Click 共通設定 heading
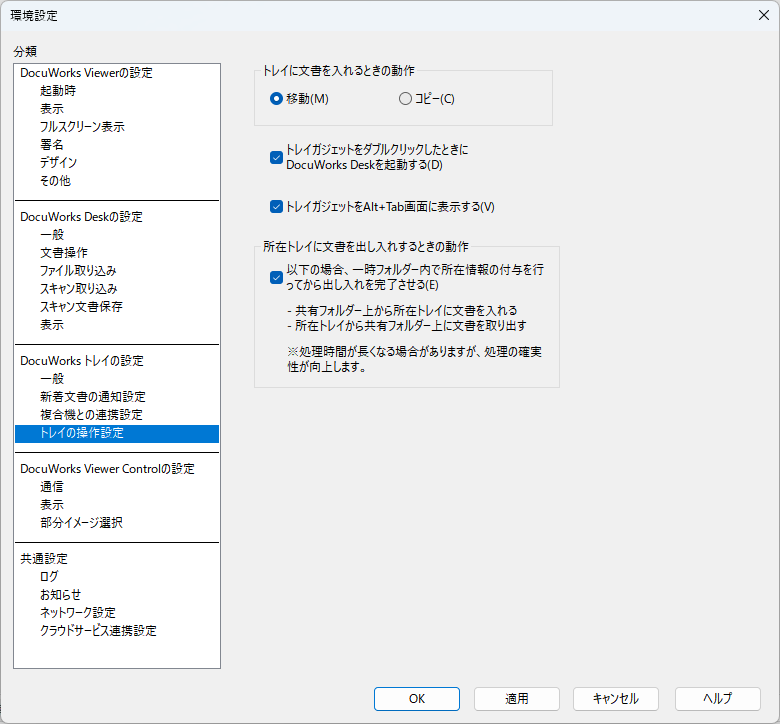Screen dimensions: 780x724 (x=44, y=558)
